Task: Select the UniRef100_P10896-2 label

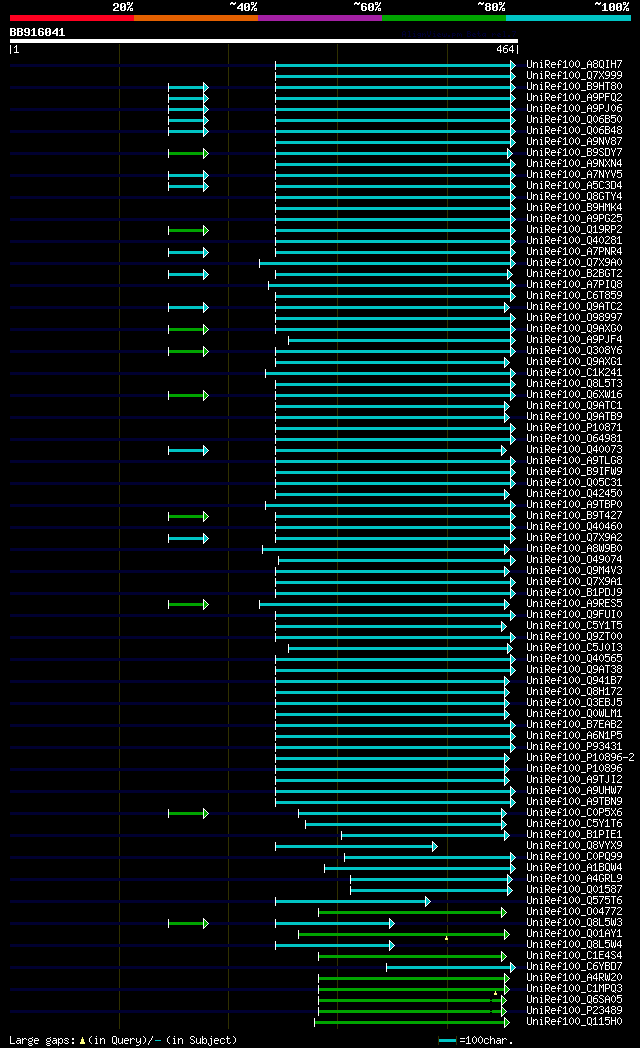Action: [x=580, y=757]
